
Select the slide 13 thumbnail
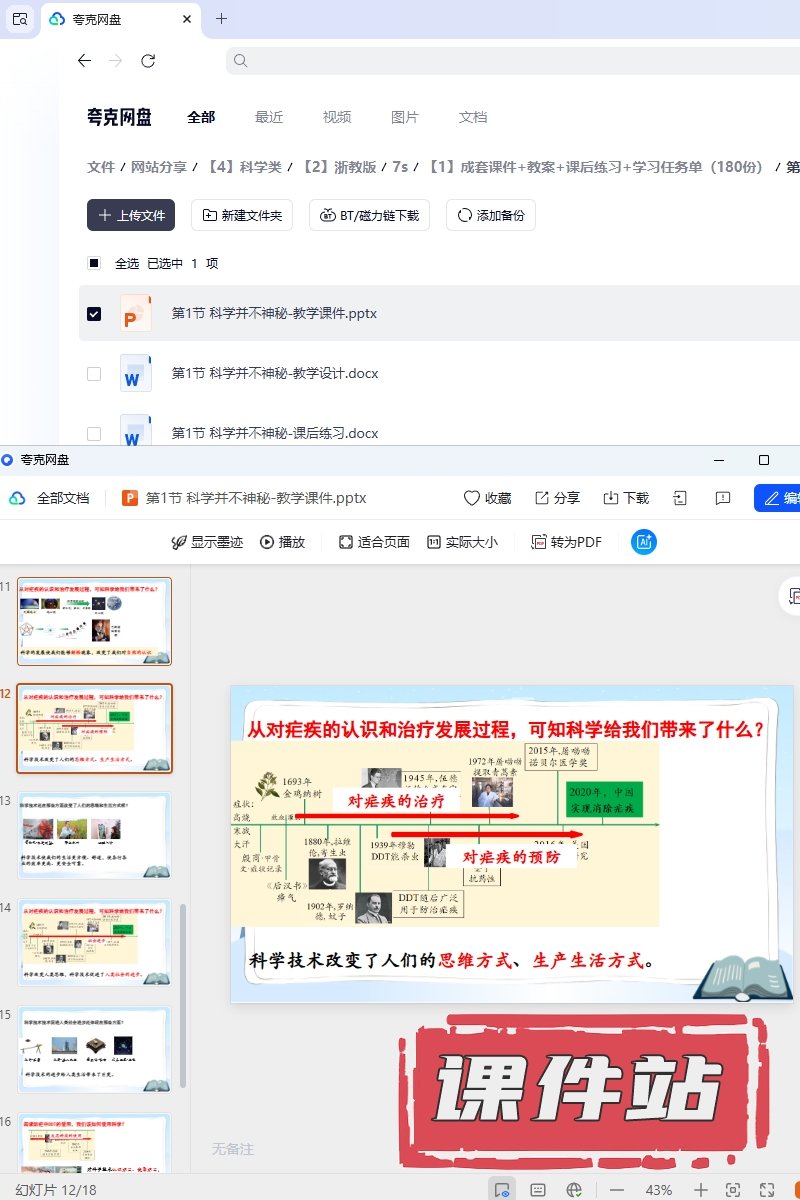pyautogui.click(x=95, y=835)
